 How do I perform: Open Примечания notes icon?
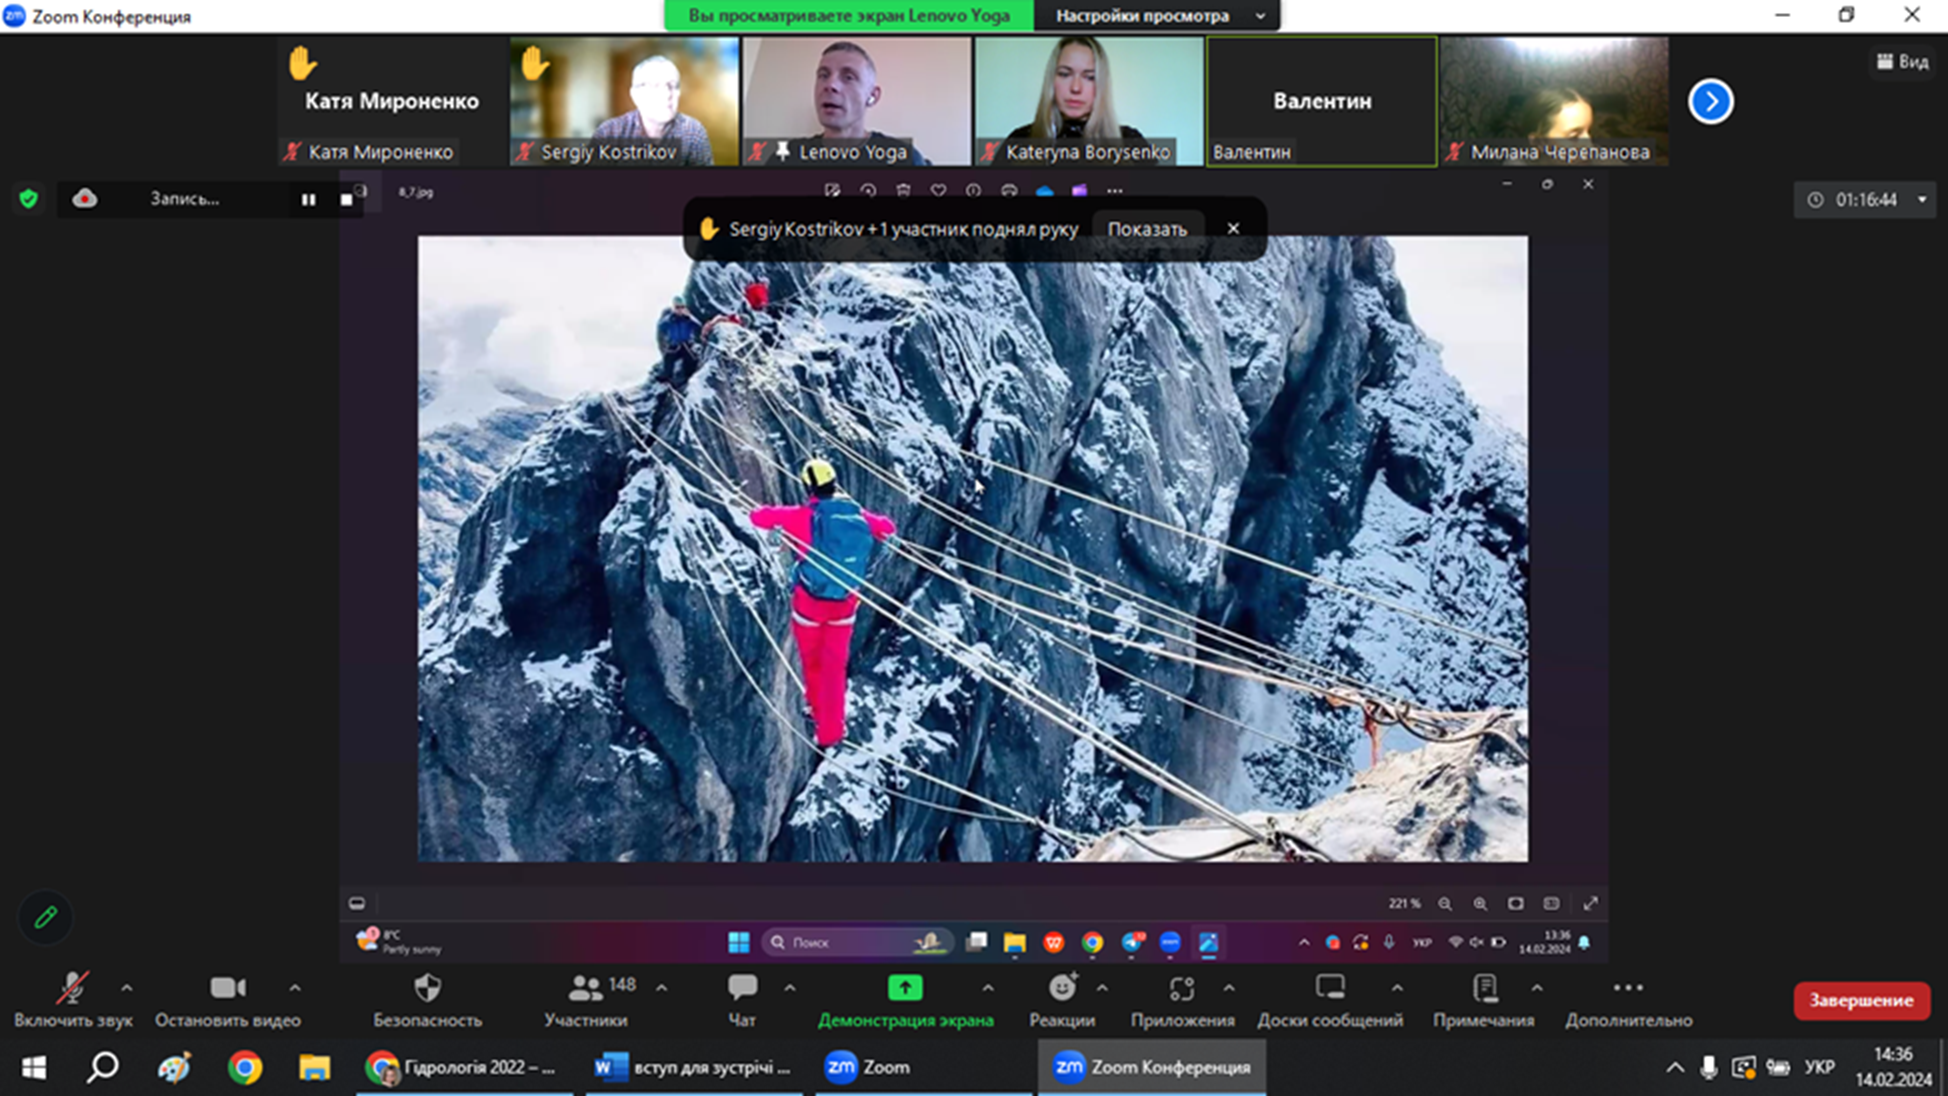1484,989
